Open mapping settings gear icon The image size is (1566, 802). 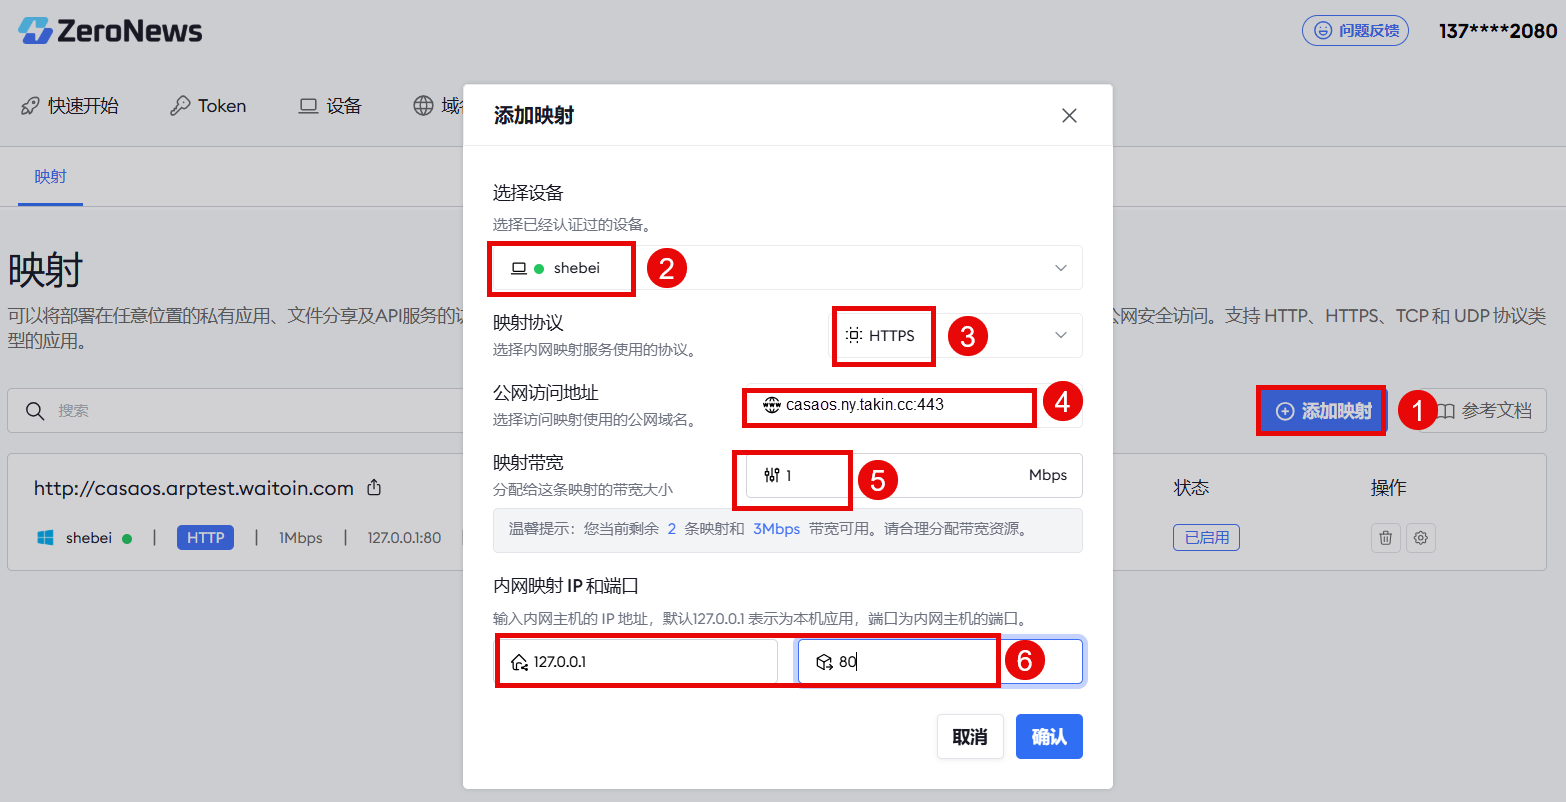[x=1420, y=538]
